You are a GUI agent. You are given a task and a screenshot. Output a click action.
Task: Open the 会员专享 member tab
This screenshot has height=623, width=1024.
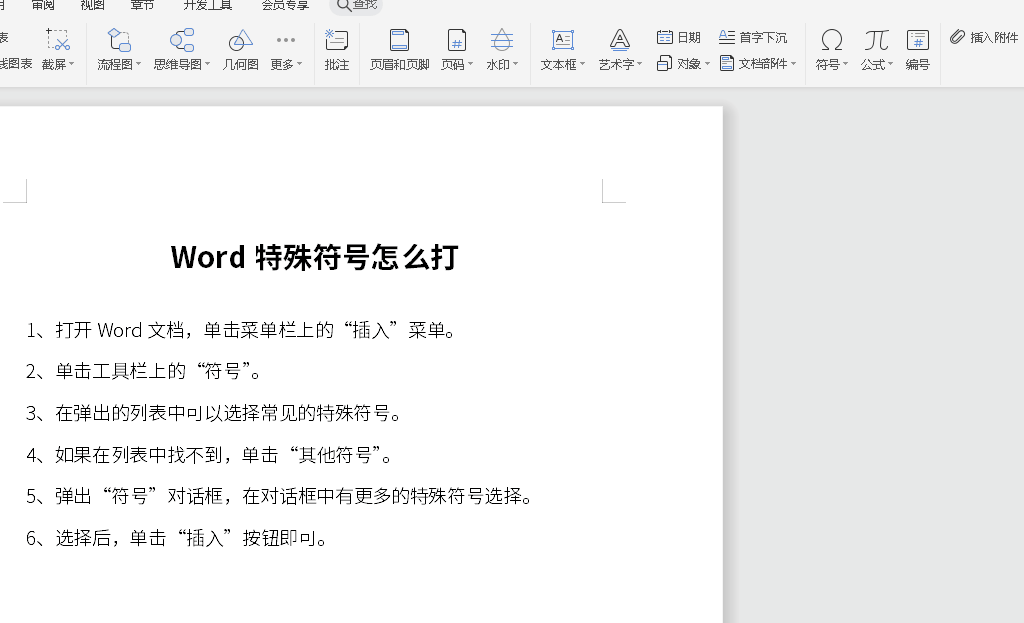(x=285, y=5)
